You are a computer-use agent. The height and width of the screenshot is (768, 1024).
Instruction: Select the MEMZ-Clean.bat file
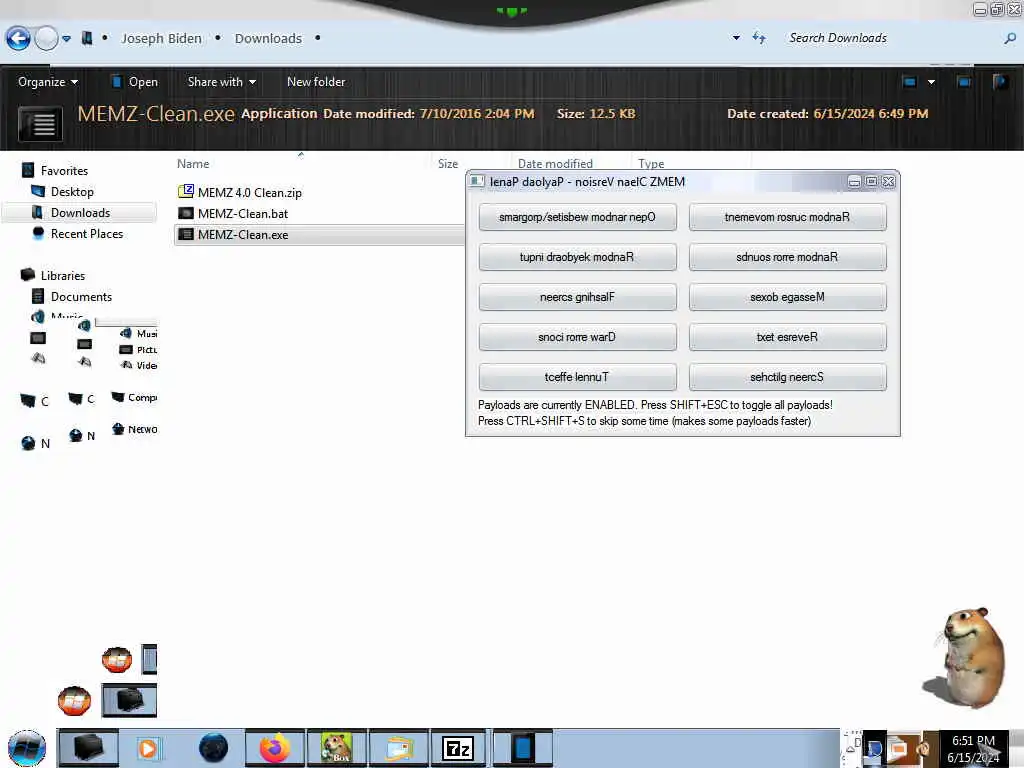click(x=242, y=214)
